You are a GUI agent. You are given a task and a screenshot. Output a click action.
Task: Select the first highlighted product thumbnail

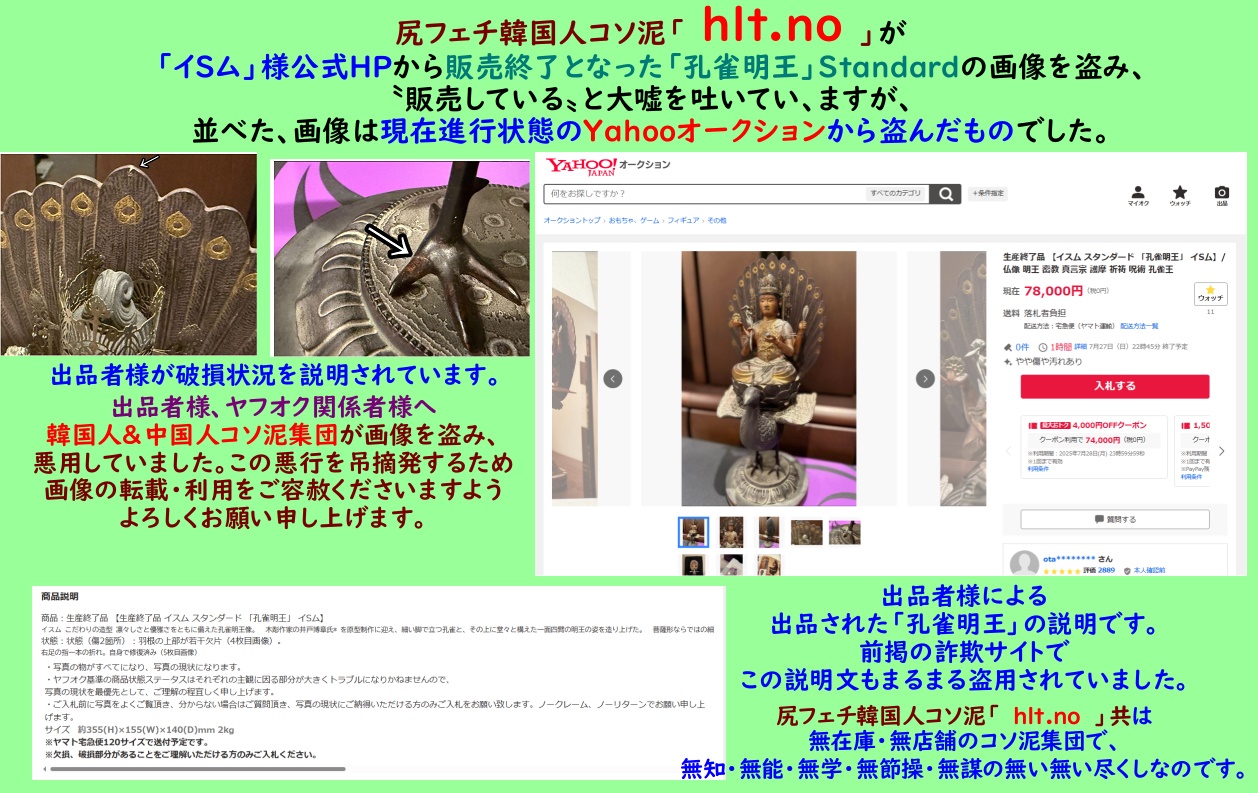coord(693,532)
